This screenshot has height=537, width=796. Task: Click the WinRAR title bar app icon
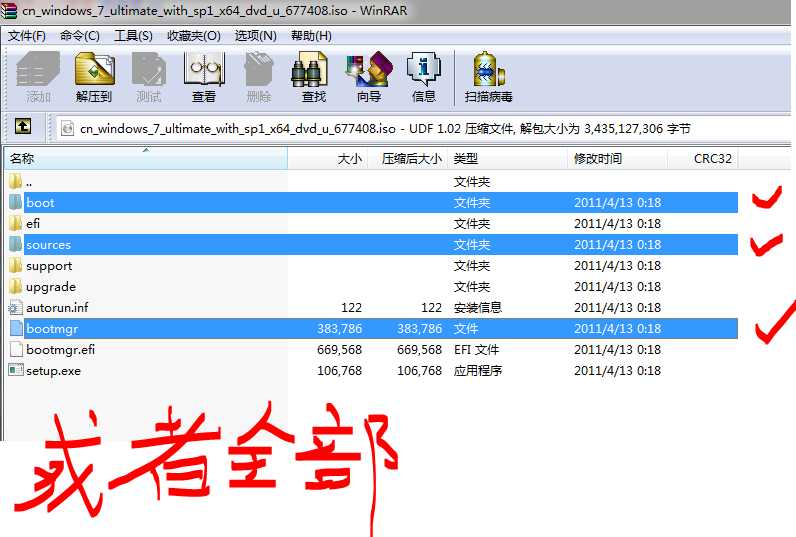click(x=8, y=11)
